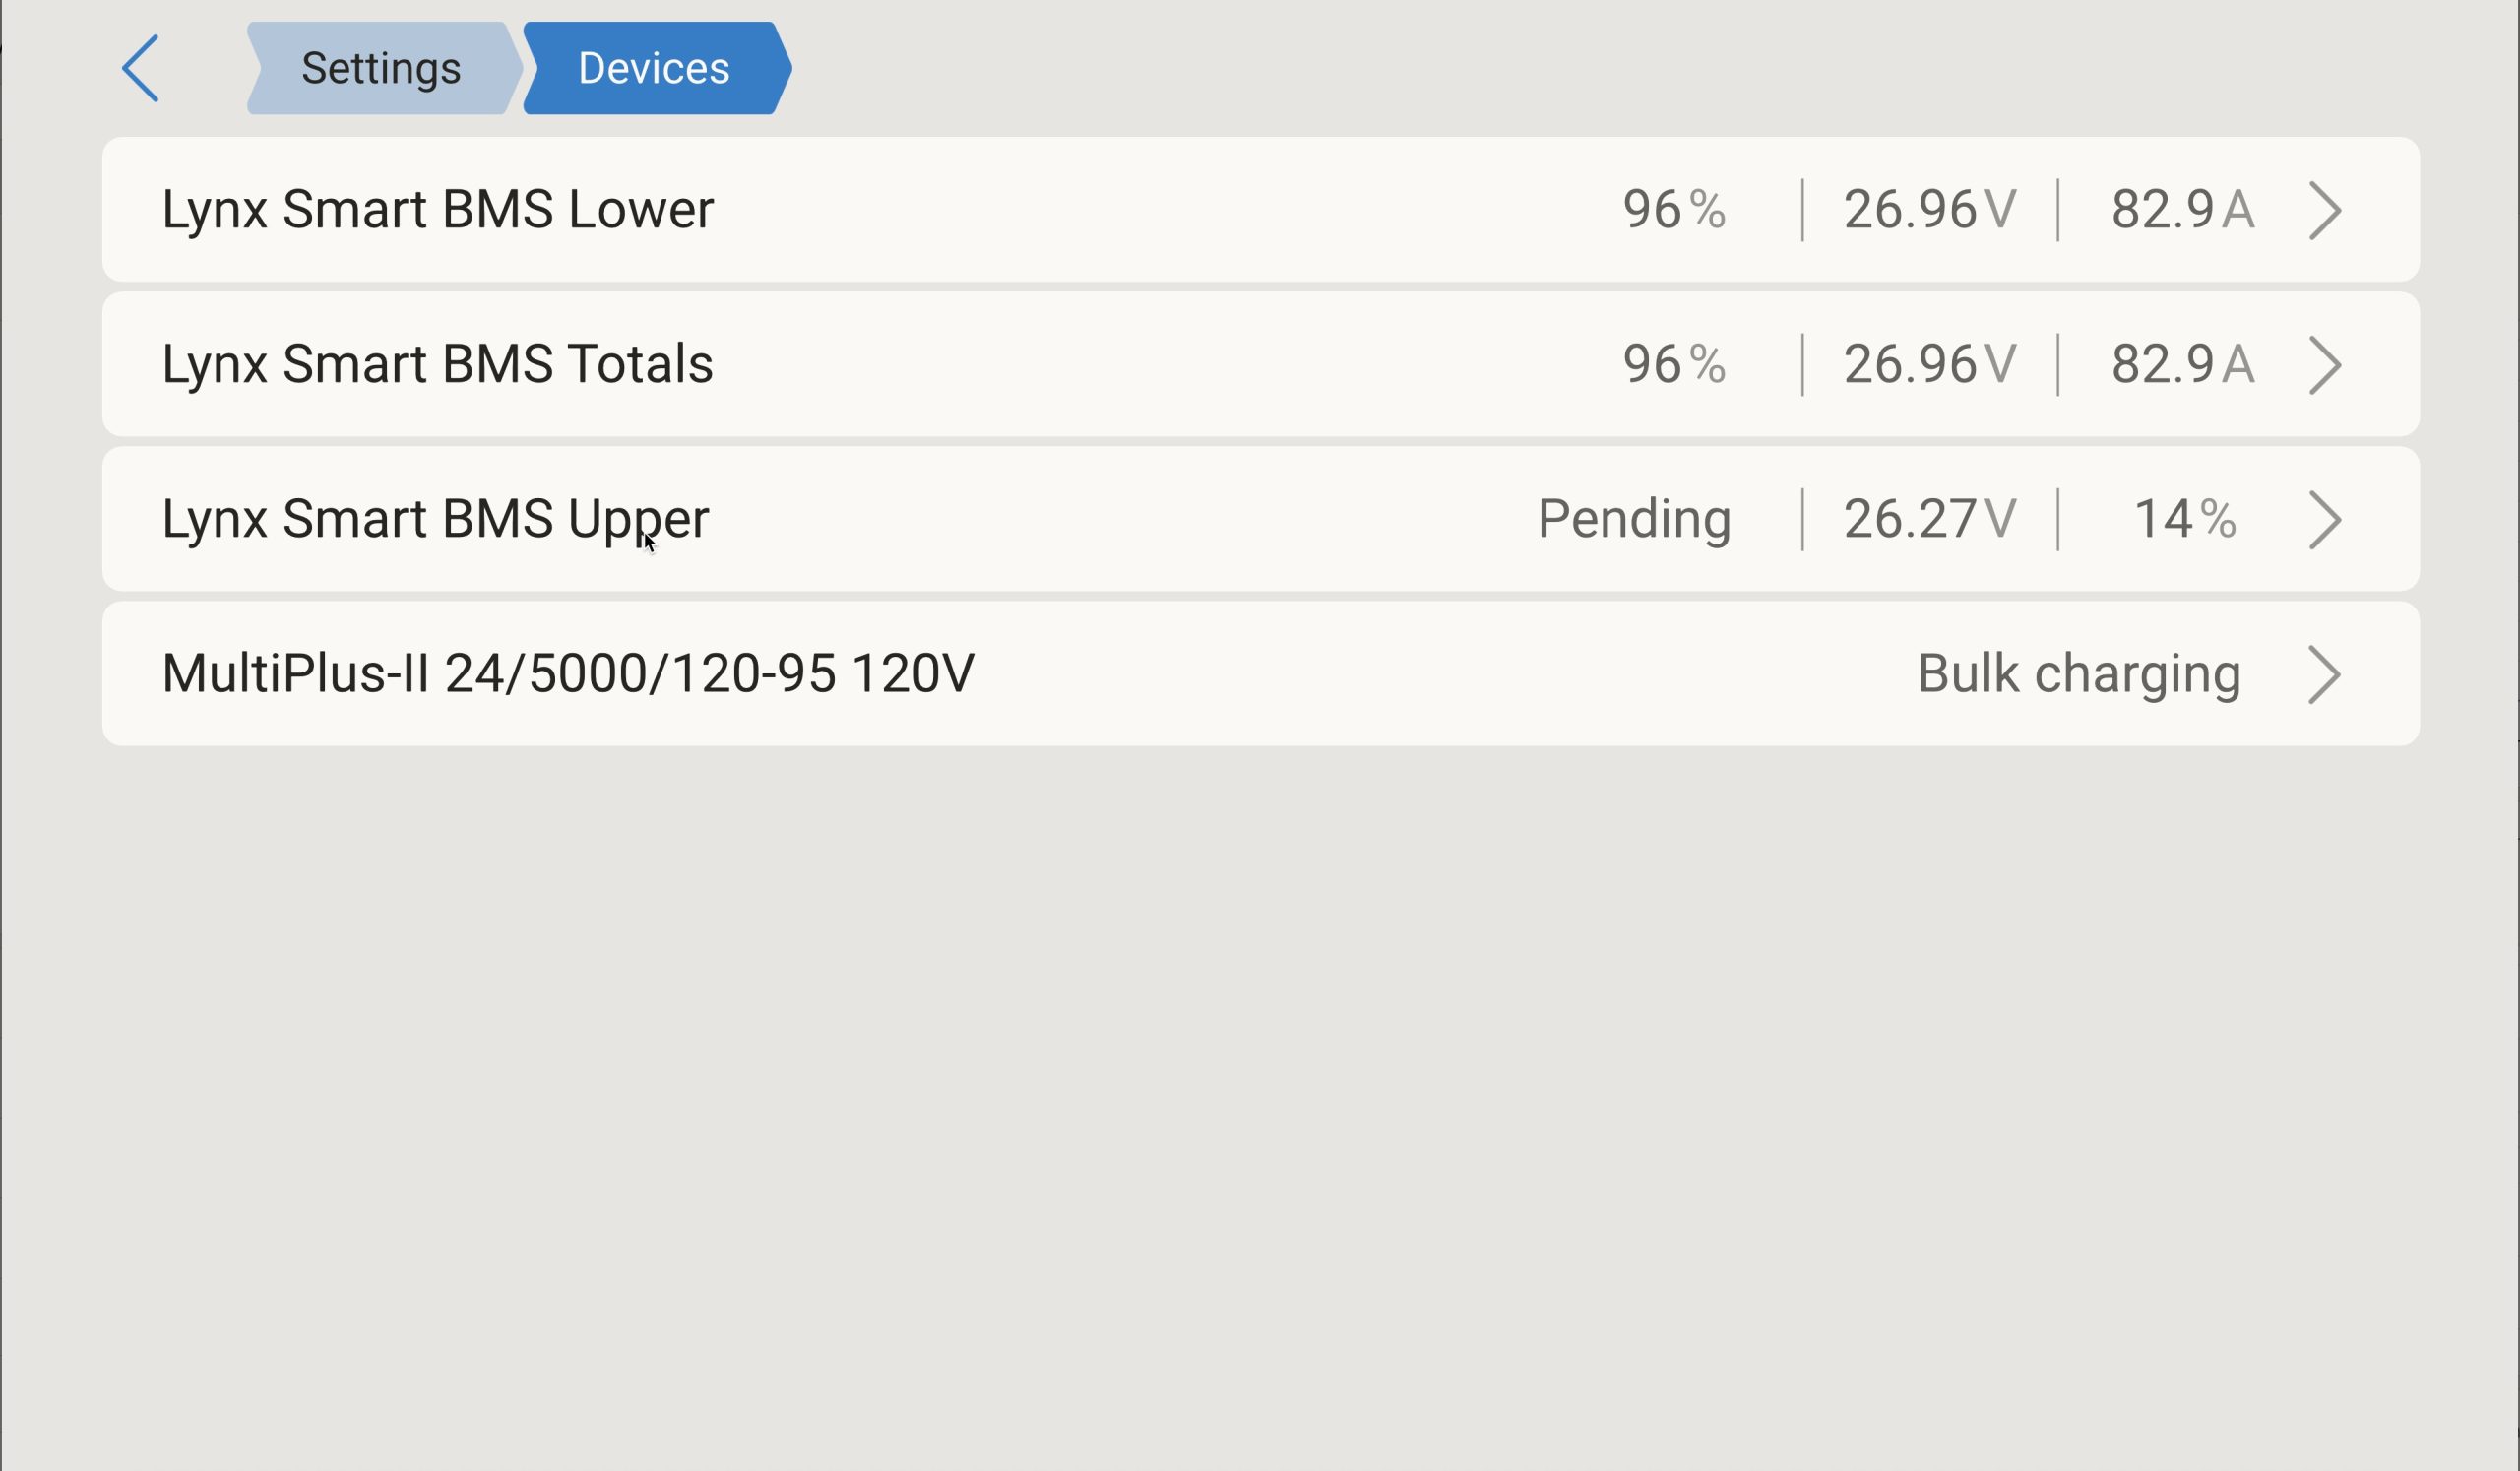
Task: Click the 26.96V voltage on BMS Totals
Action: point(1930,364)
